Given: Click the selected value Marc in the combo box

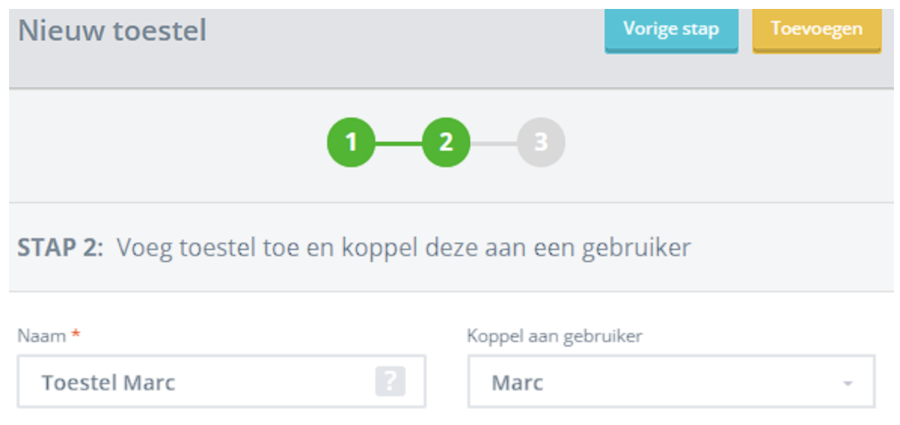Looking at the screenshot, I should click(x=517, y=383).
